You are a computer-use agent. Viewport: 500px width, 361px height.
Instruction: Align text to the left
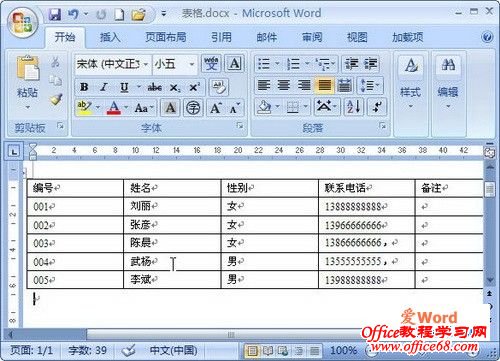(x=264, y=85)
